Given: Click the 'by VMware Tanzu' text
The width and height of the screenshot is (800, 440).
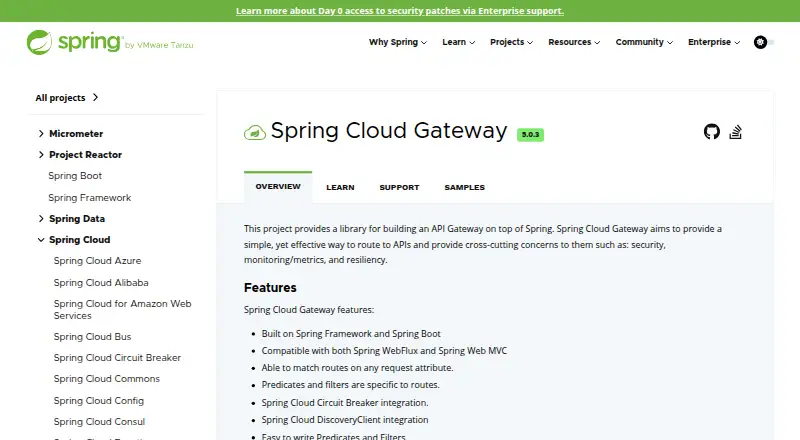Looking at the screenshot, I should pos(159,45).
